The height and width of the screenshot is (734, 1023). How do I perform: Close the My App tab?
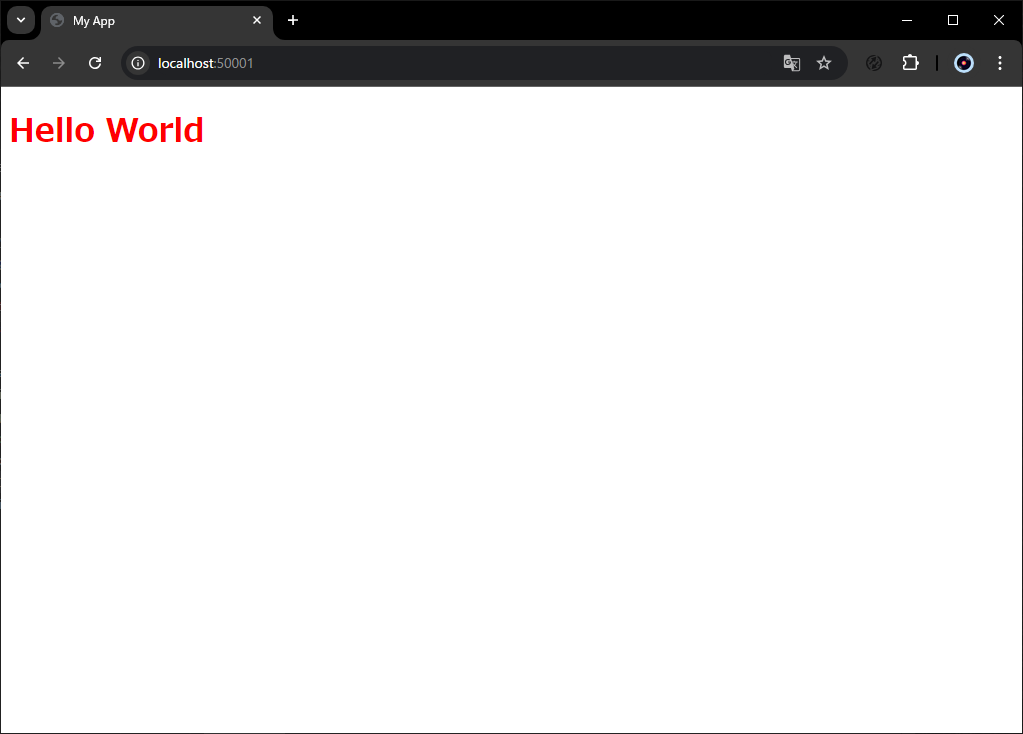(257, 20)
